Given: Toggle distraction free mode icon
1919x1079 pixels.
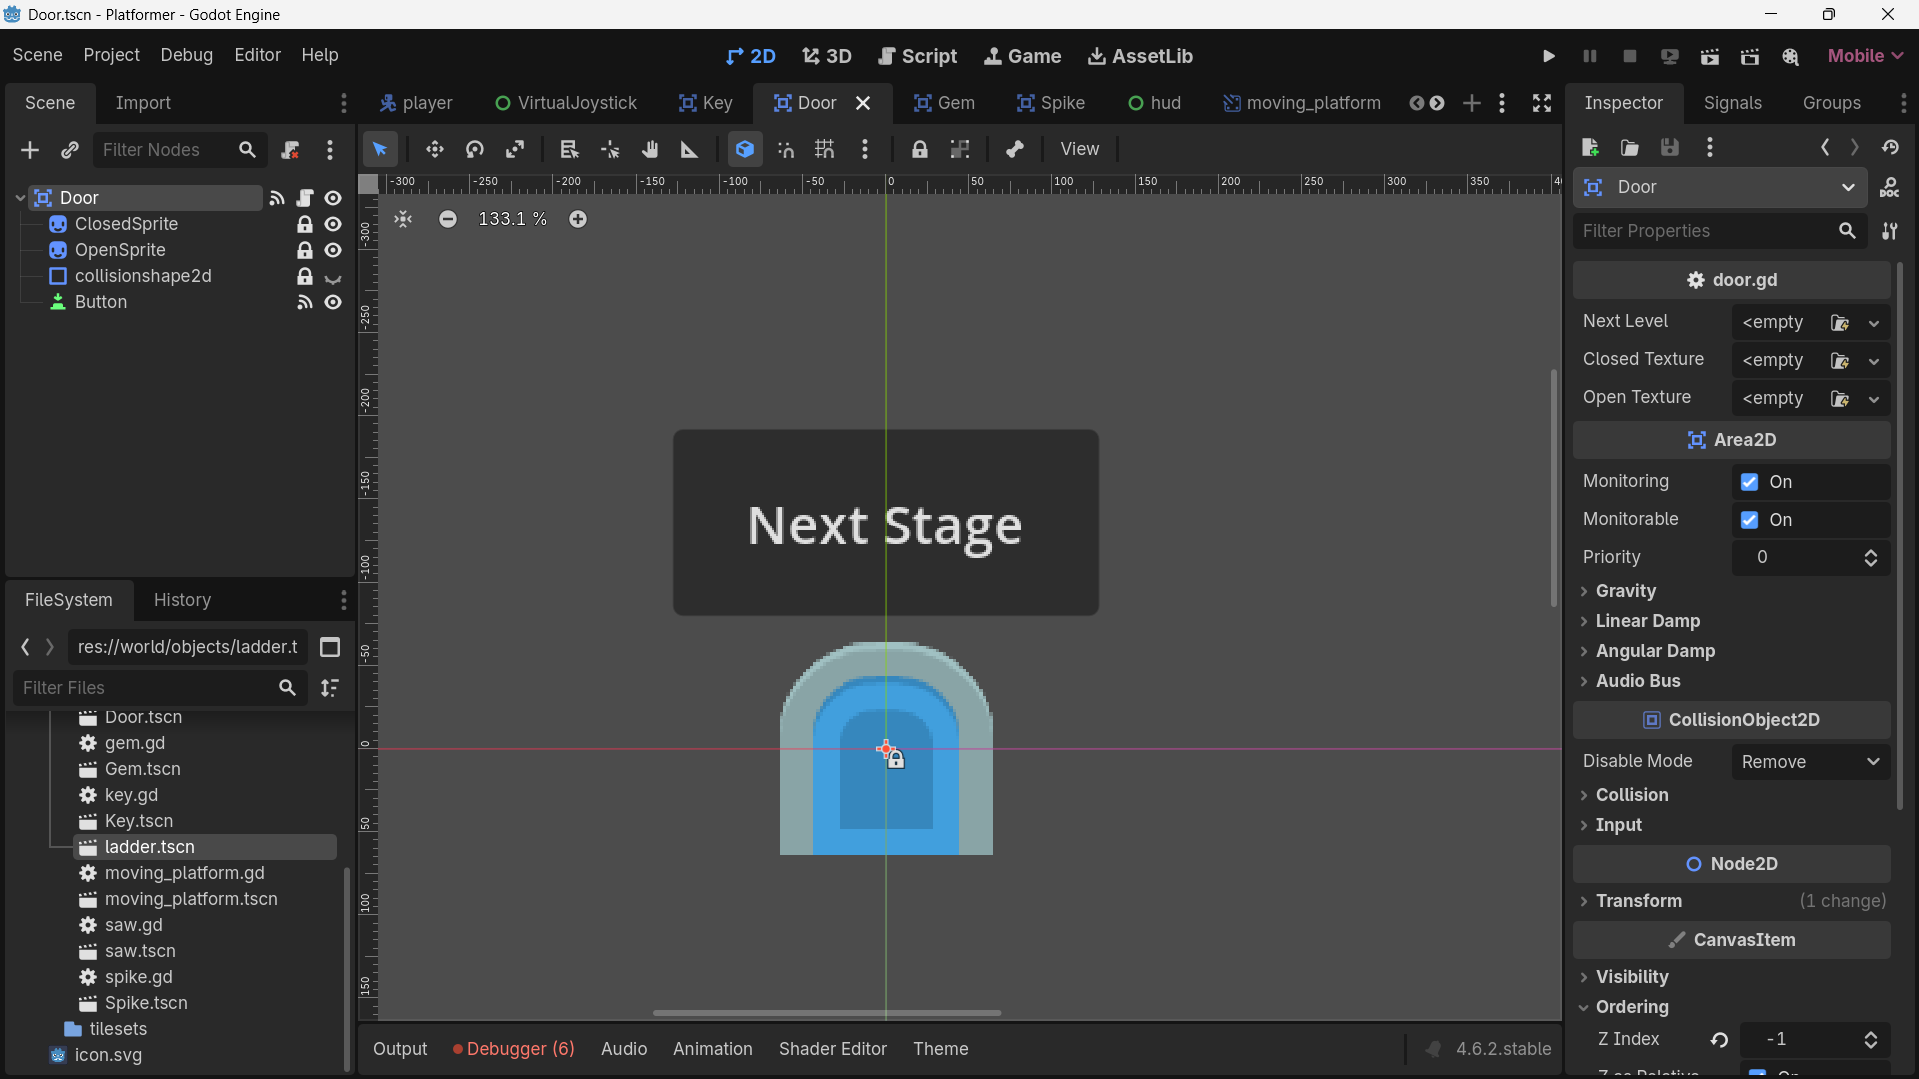Looking at the screenshot, I should tap(1542, 103).
